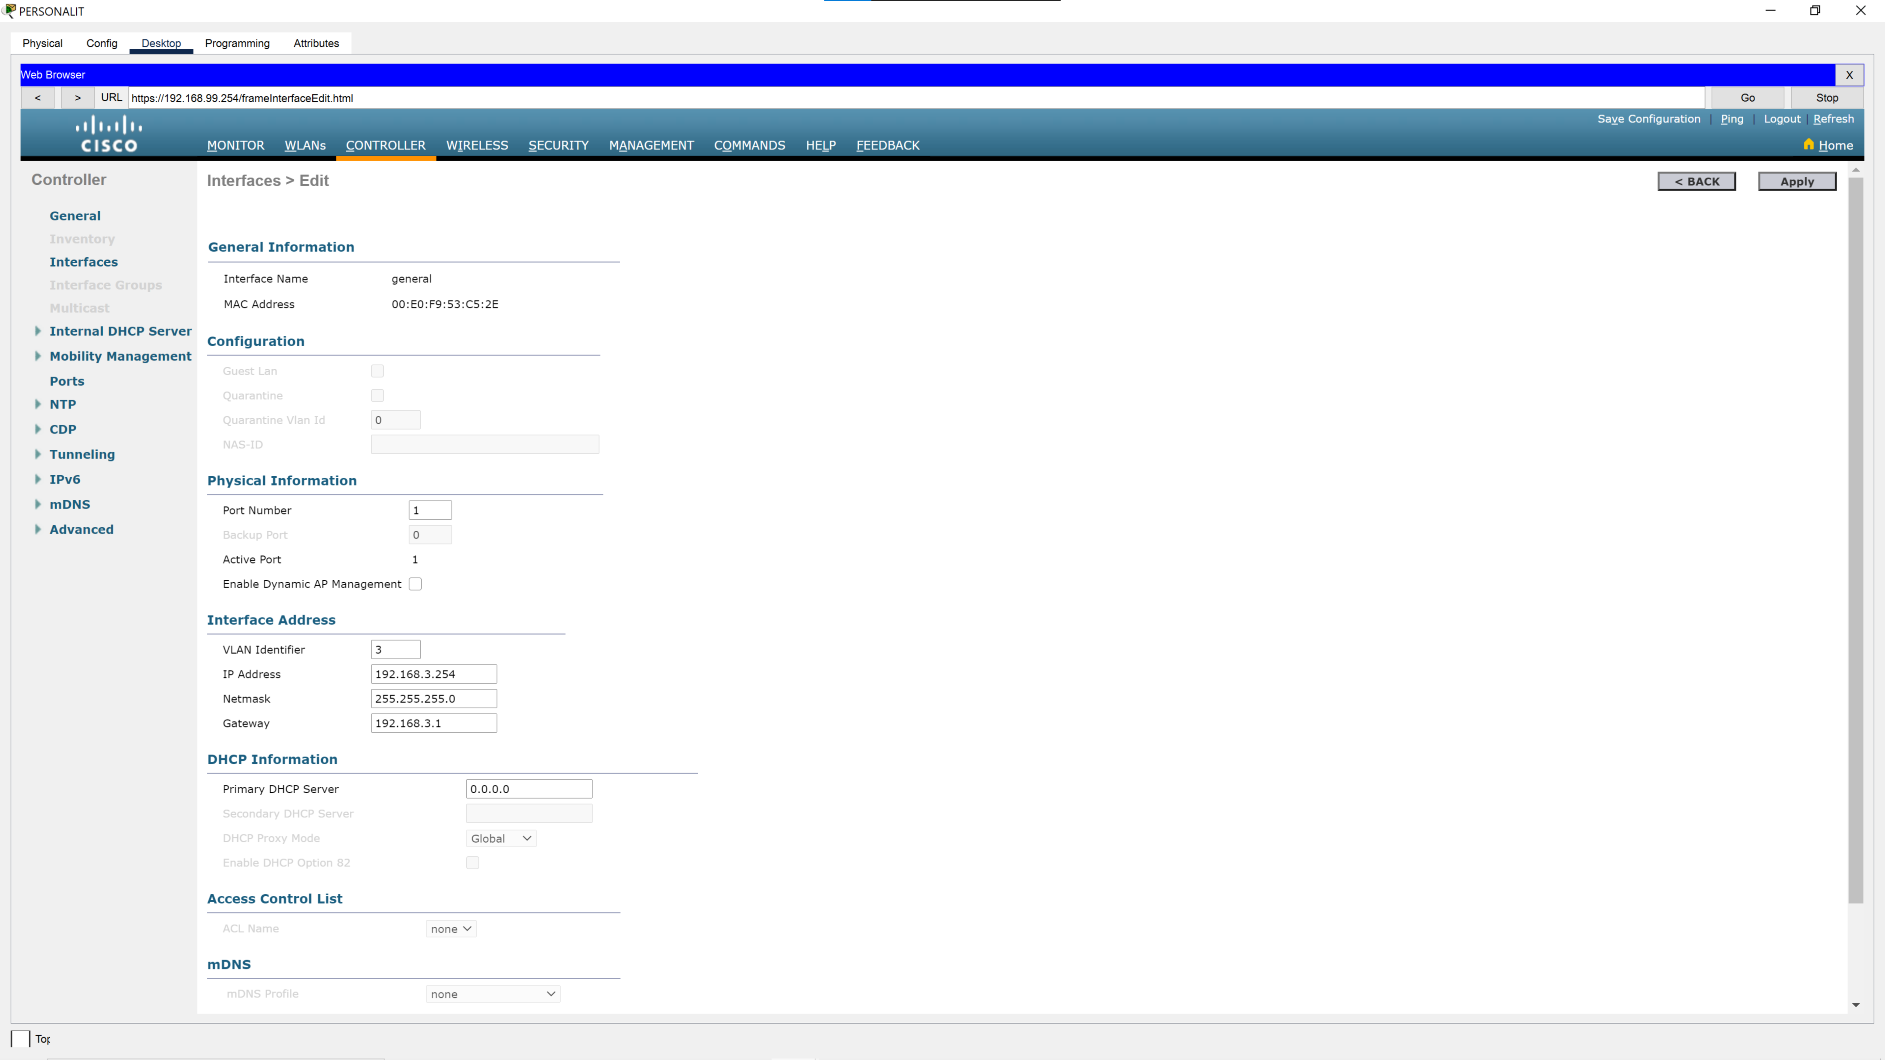The height and width of the screenshot is (1060, 1885).
Task: Check the Top checkbox at bottom left
Action: 20,1039
